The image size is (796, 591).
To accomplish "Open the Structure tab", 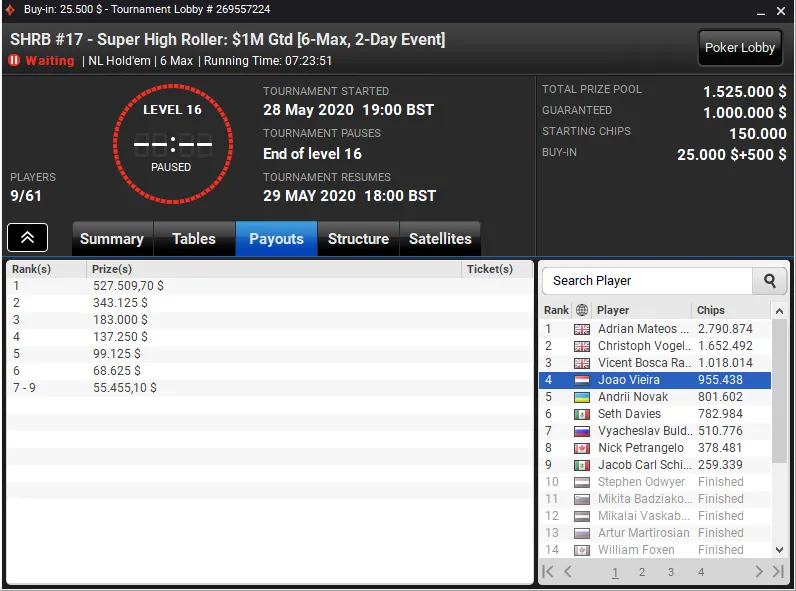I will pyautogui.click(x=358, y=239).
